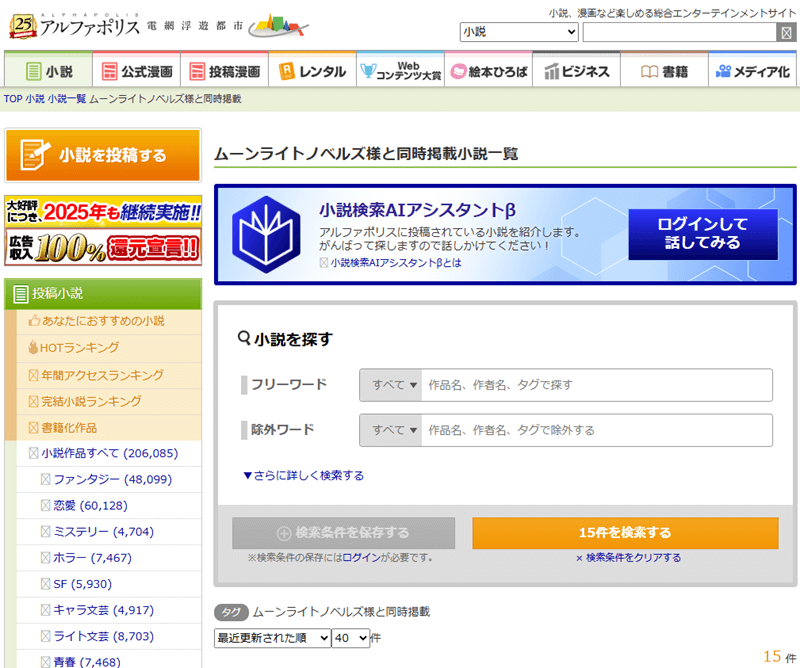Click the icon before 小説検索AIアシスタントβとは
800x668 pixels.
click(323, 263)
